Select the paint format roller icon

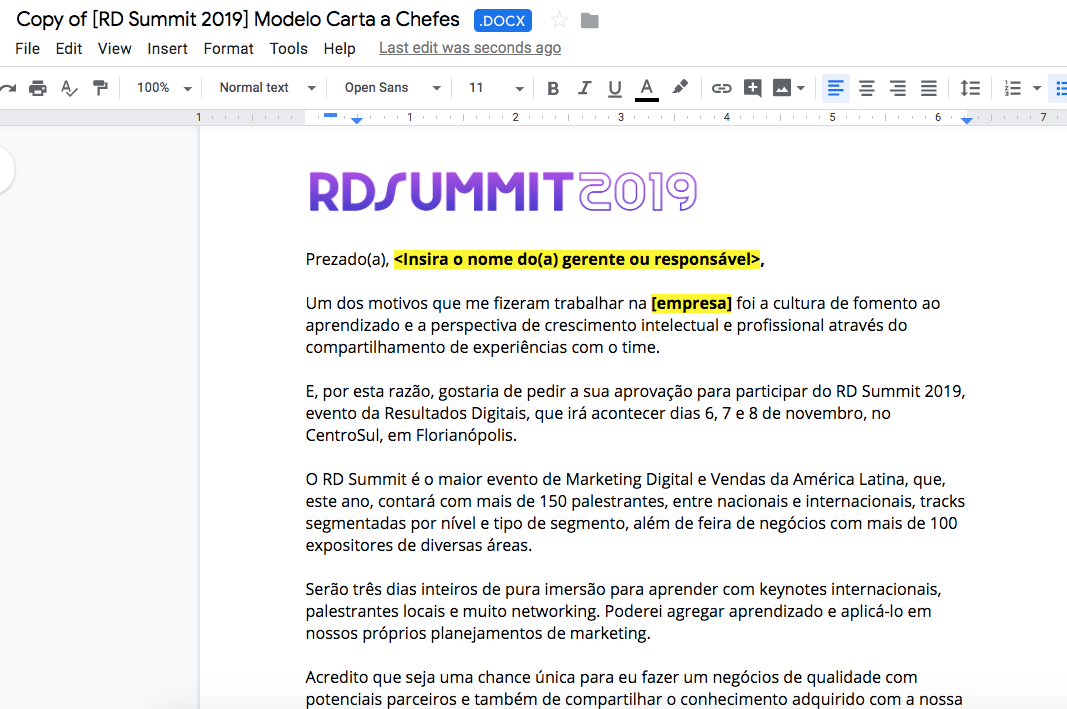tap(100, 88)
